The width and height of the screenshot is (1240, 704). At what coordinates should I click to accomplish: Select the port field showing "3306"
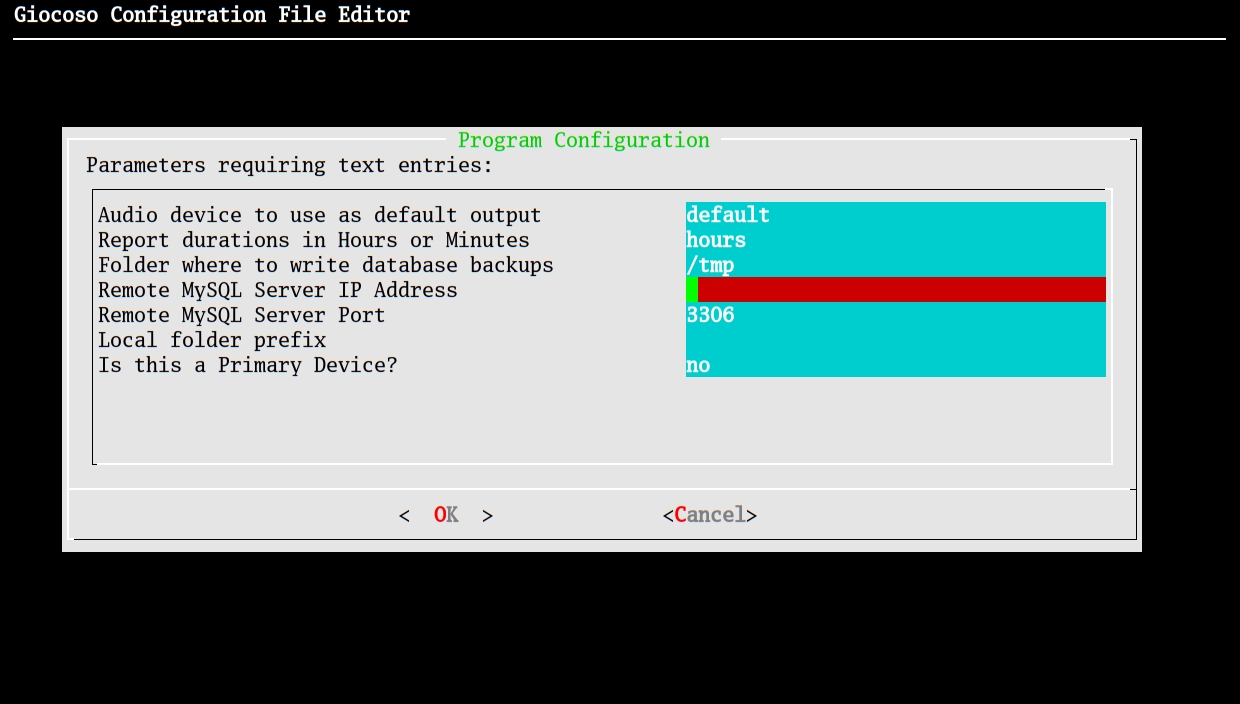pos(895,315)
